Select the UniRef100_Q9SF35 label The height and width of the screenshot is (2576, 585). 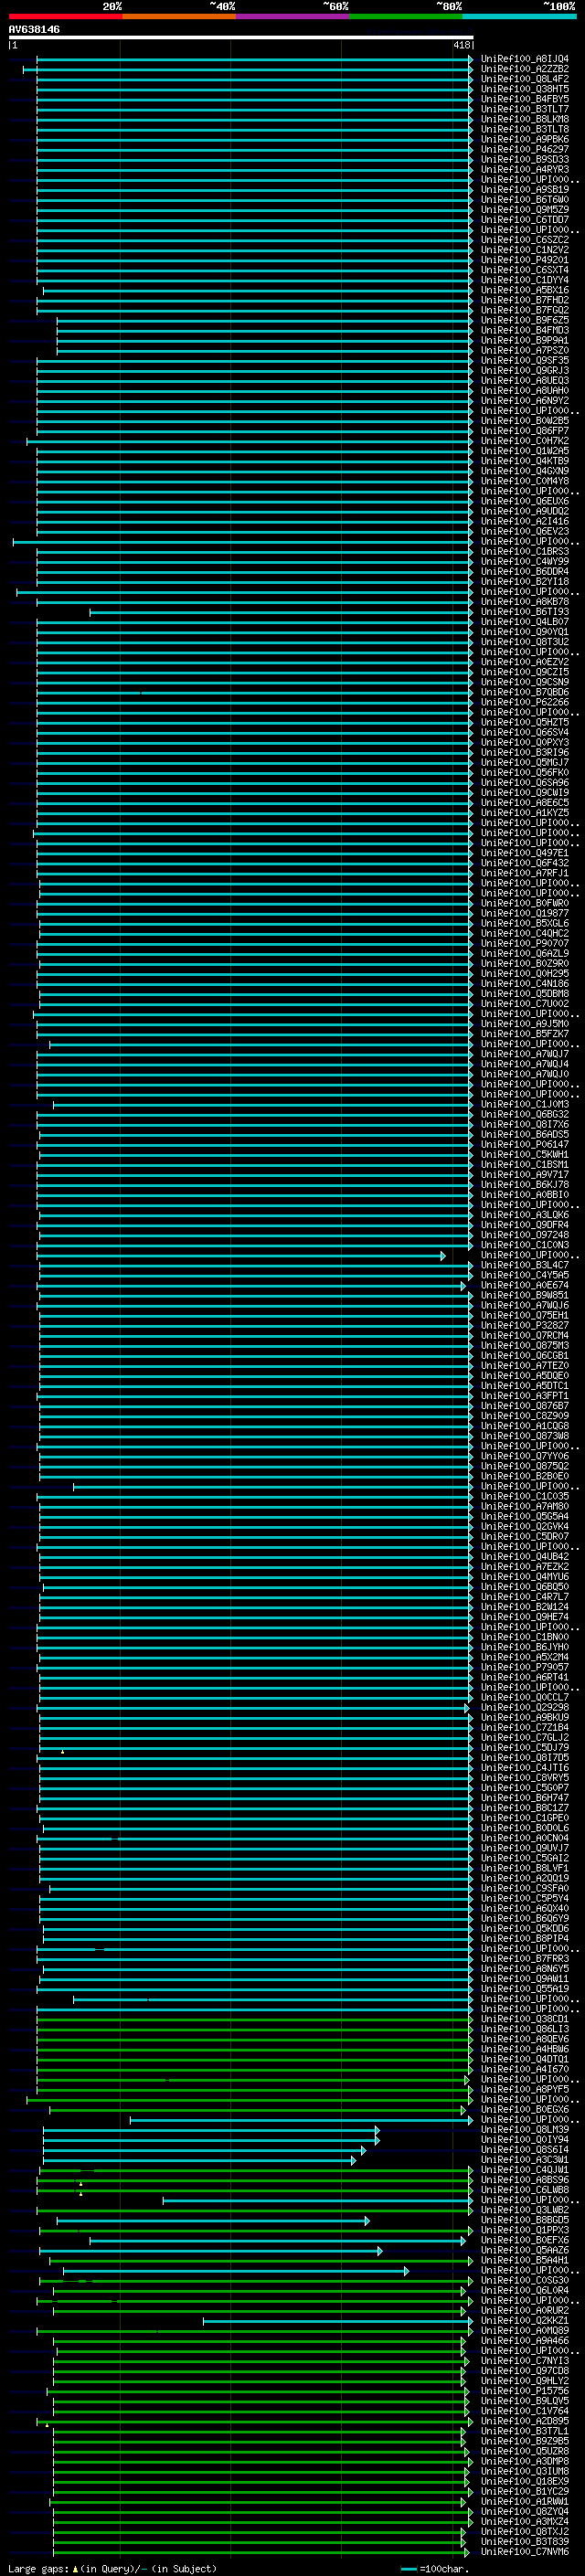pyautogui.click(x=524, y=360)
